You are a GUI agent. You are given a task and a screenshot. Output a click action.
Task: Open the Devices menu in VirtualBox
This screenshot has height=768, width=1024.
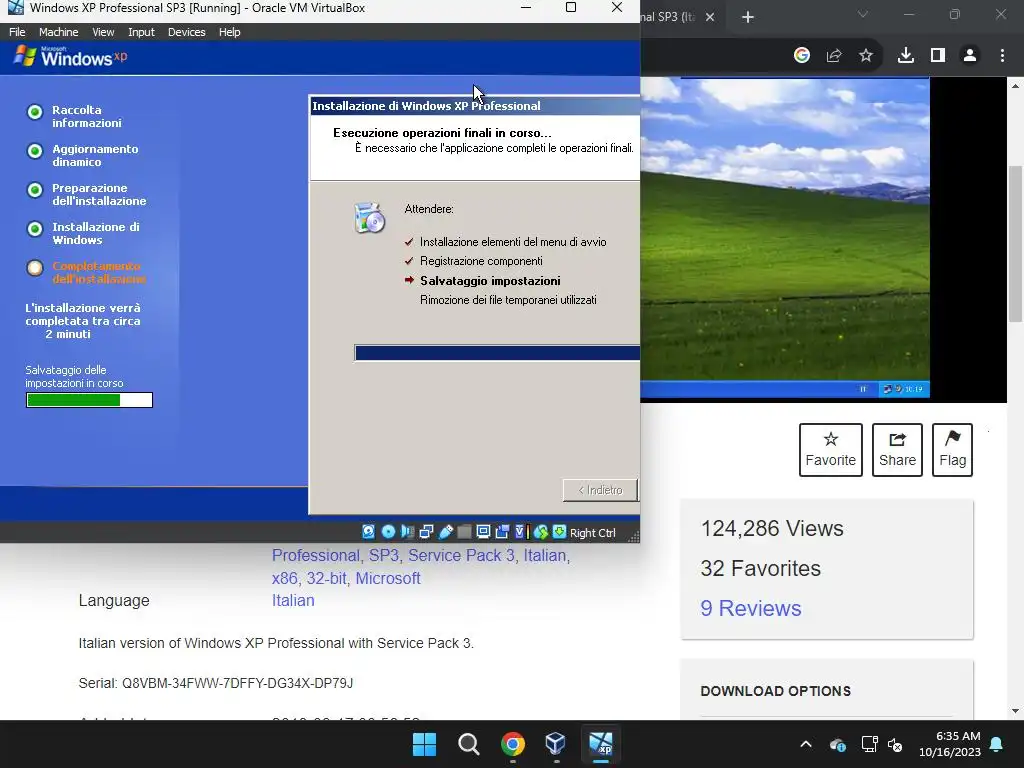coord(186,32)
